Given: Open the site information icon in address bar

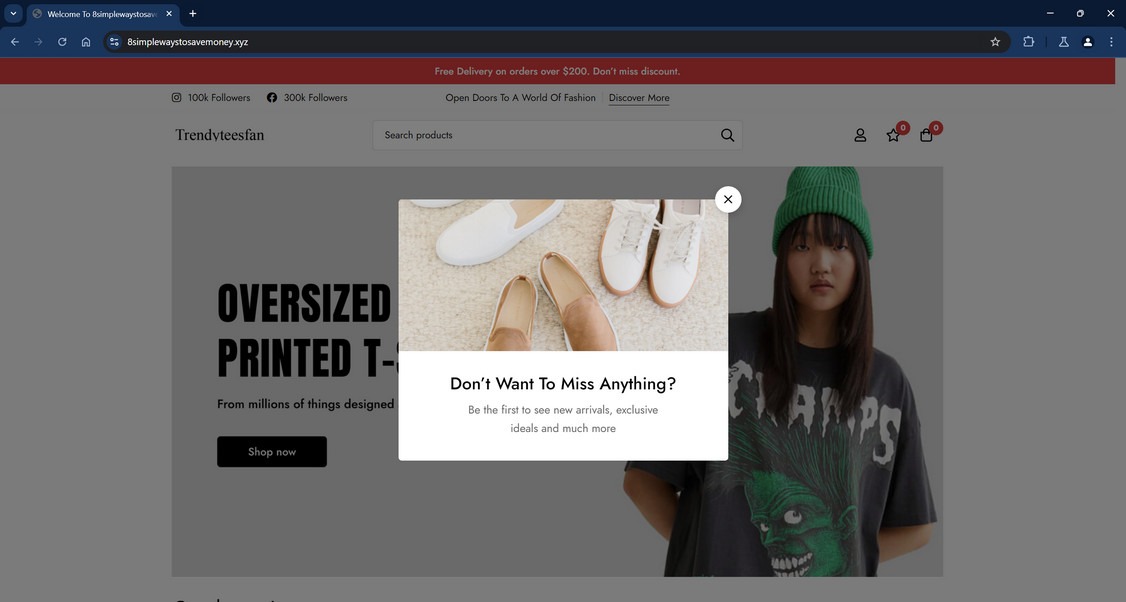Looking at the screenshot, I should coord(114,42).
